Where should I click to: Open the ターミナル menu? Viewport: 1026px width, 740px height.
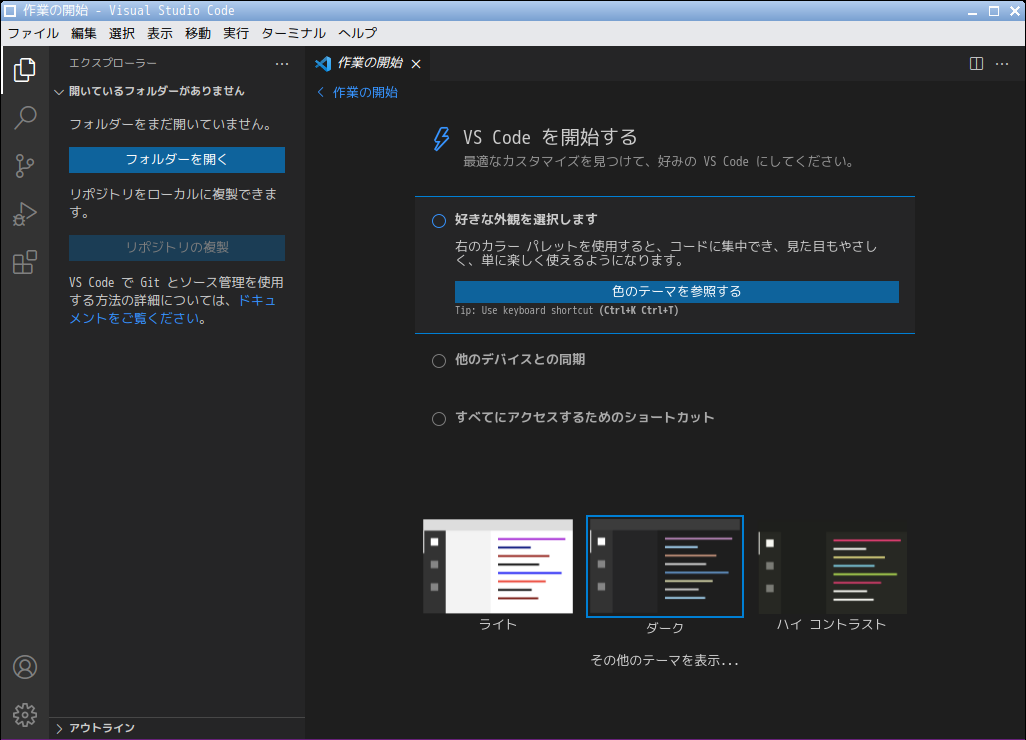293,33
